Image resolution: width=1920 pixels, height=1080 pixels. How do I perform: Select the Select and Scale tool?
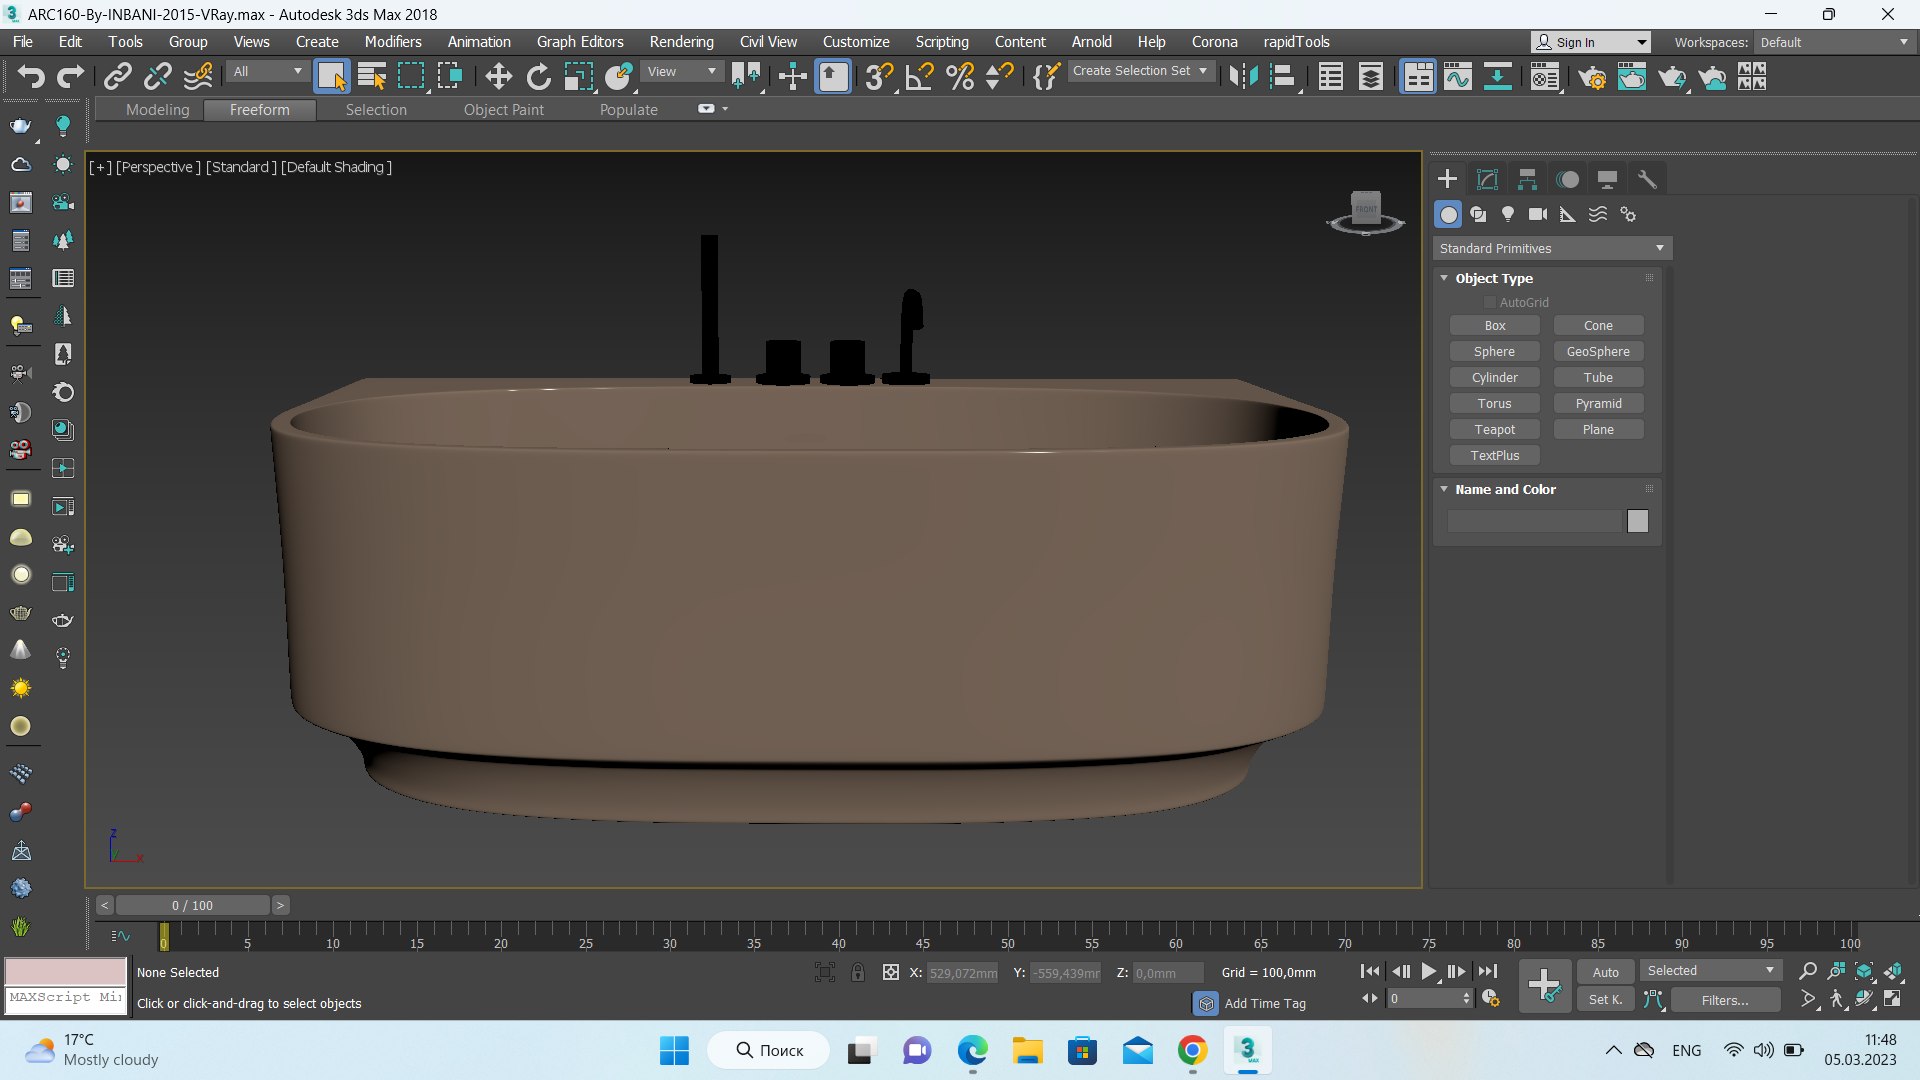tap(578, 76)
